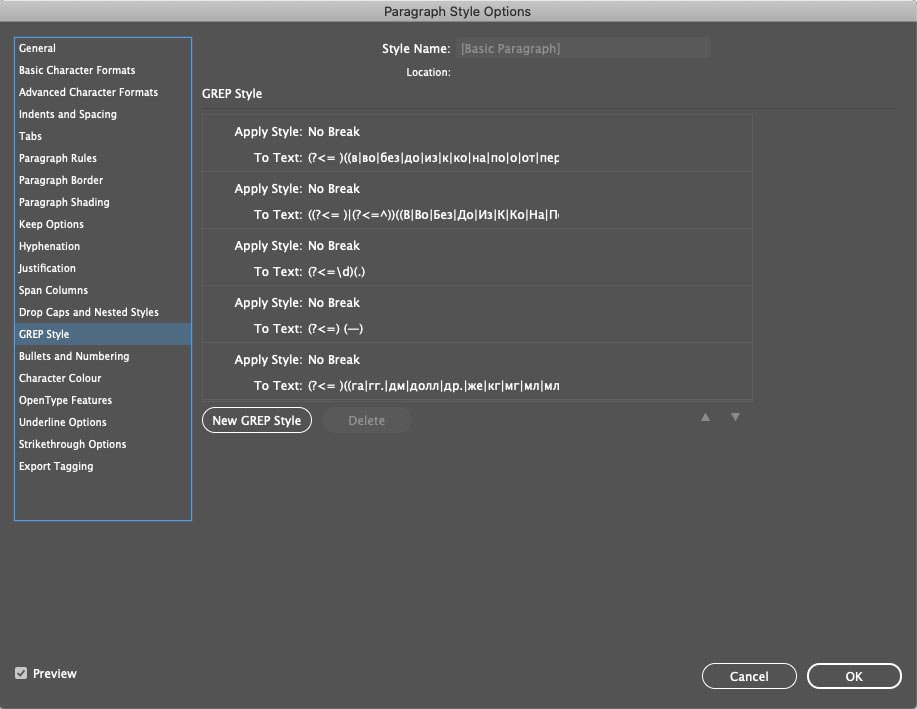Image resolution: width=917 pixels, height=709 pixels.
Task: Open Indents and Spacing panel
Action: pyautogui.click(x=68, y=114)
